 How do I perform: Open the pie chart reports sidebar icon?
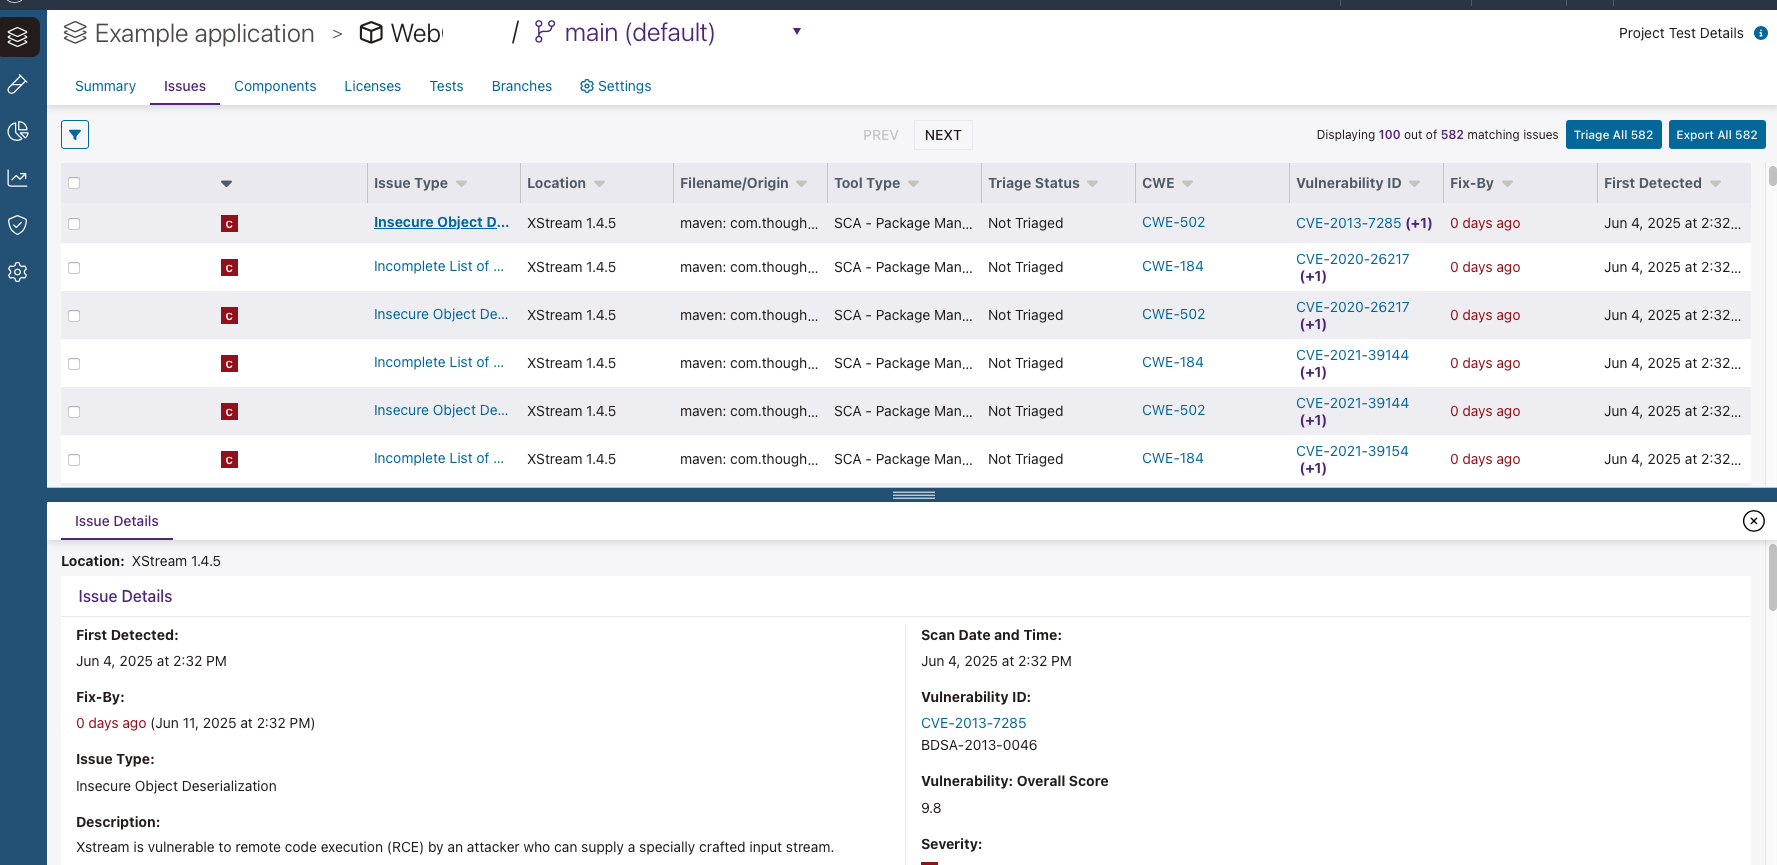point(18,132)
